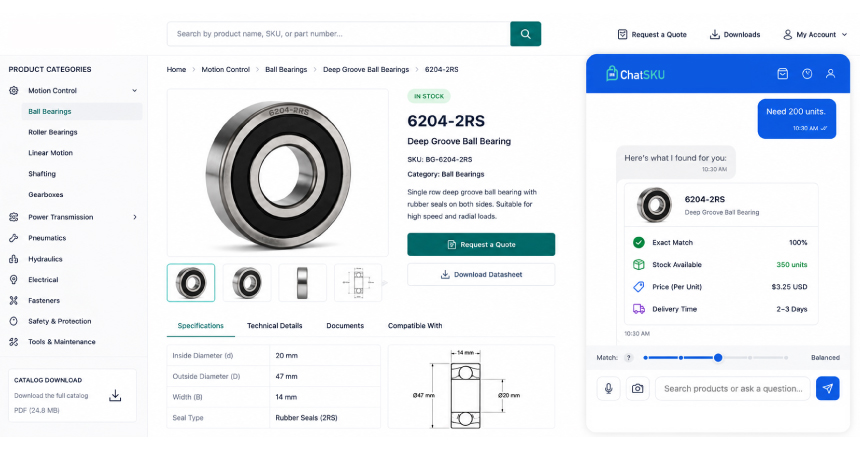Select Roller Bearings in the sidebar
The height and width of the screenshot is (452, 860).
tap(53, 132)
